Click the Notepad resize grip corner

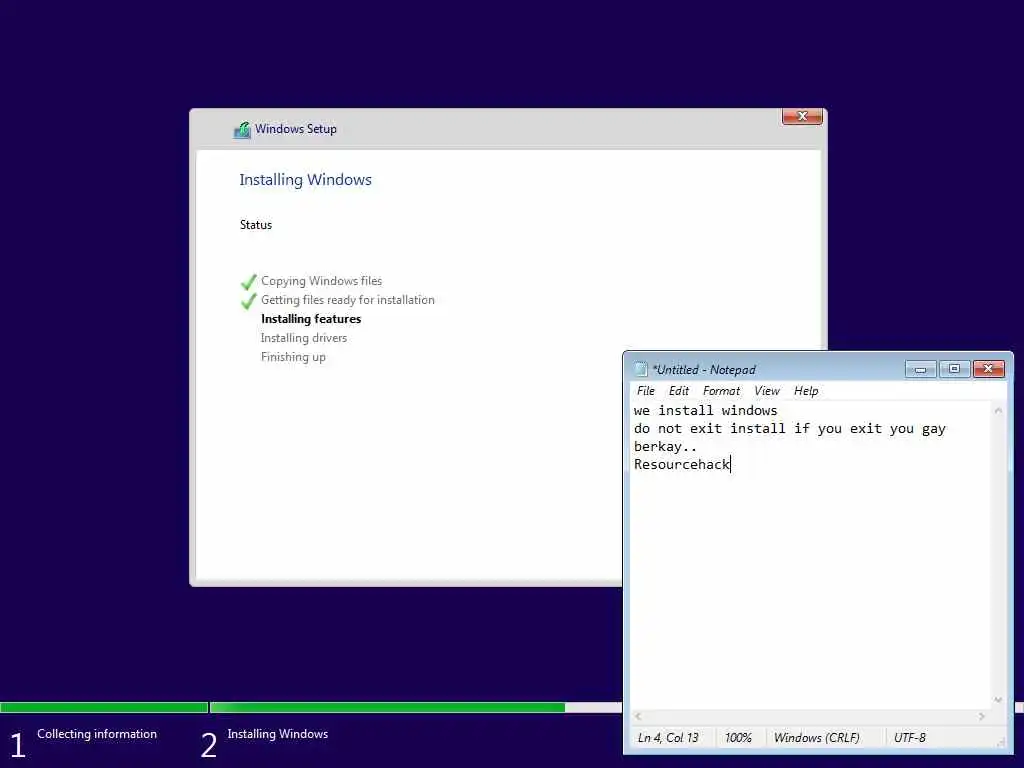click(x=1000, y=742)
